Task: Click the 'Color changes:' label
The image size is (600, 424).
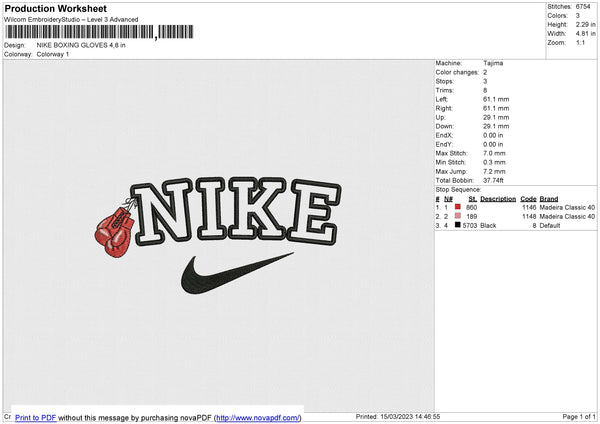Action: click(457, 72)
